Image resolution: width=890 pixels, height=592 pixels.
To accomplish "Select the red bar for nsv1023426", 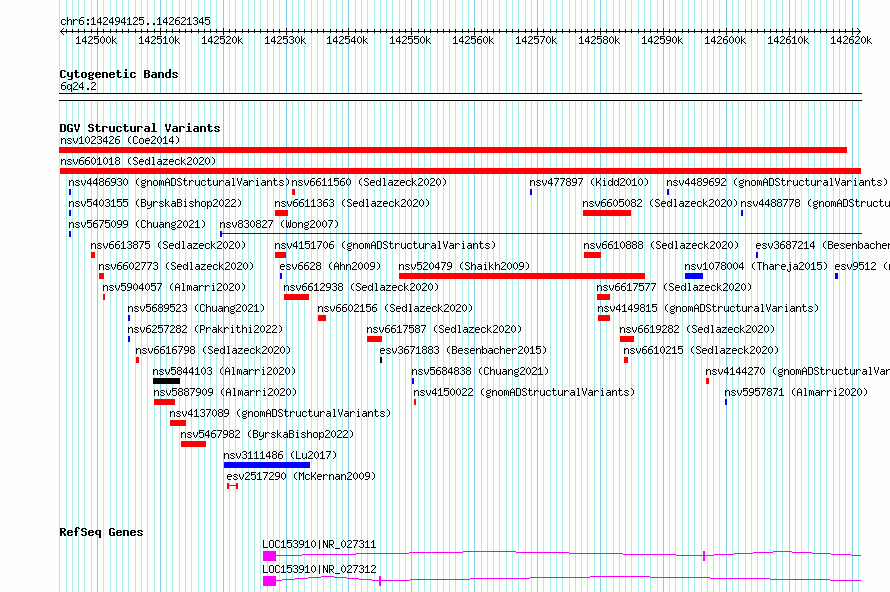I will click(453, 150).
